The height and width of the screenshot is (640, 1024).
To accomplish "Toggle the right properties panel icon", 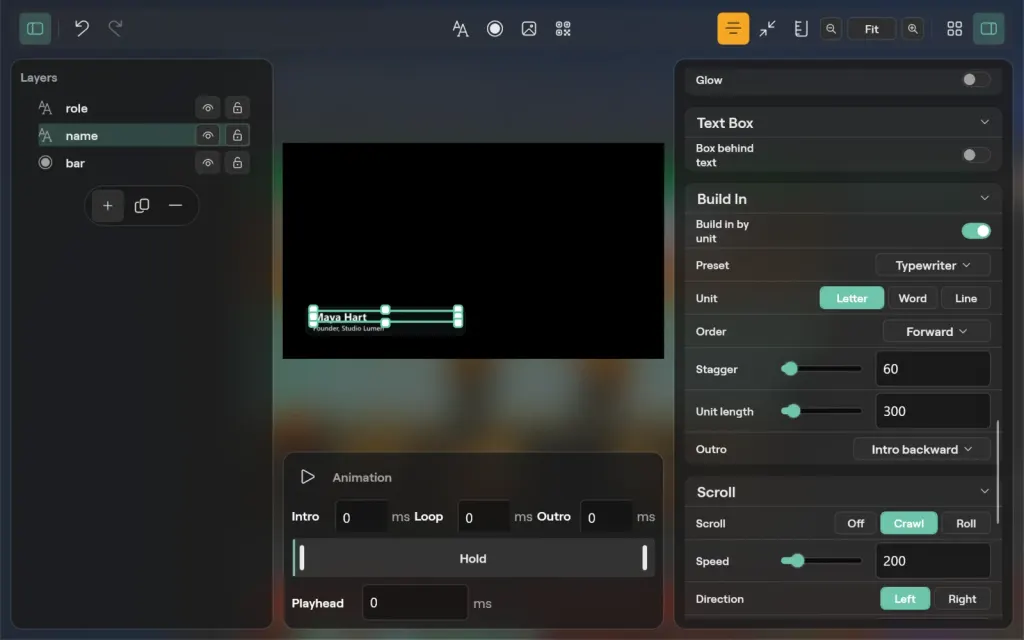I will [x=989, y=29].
